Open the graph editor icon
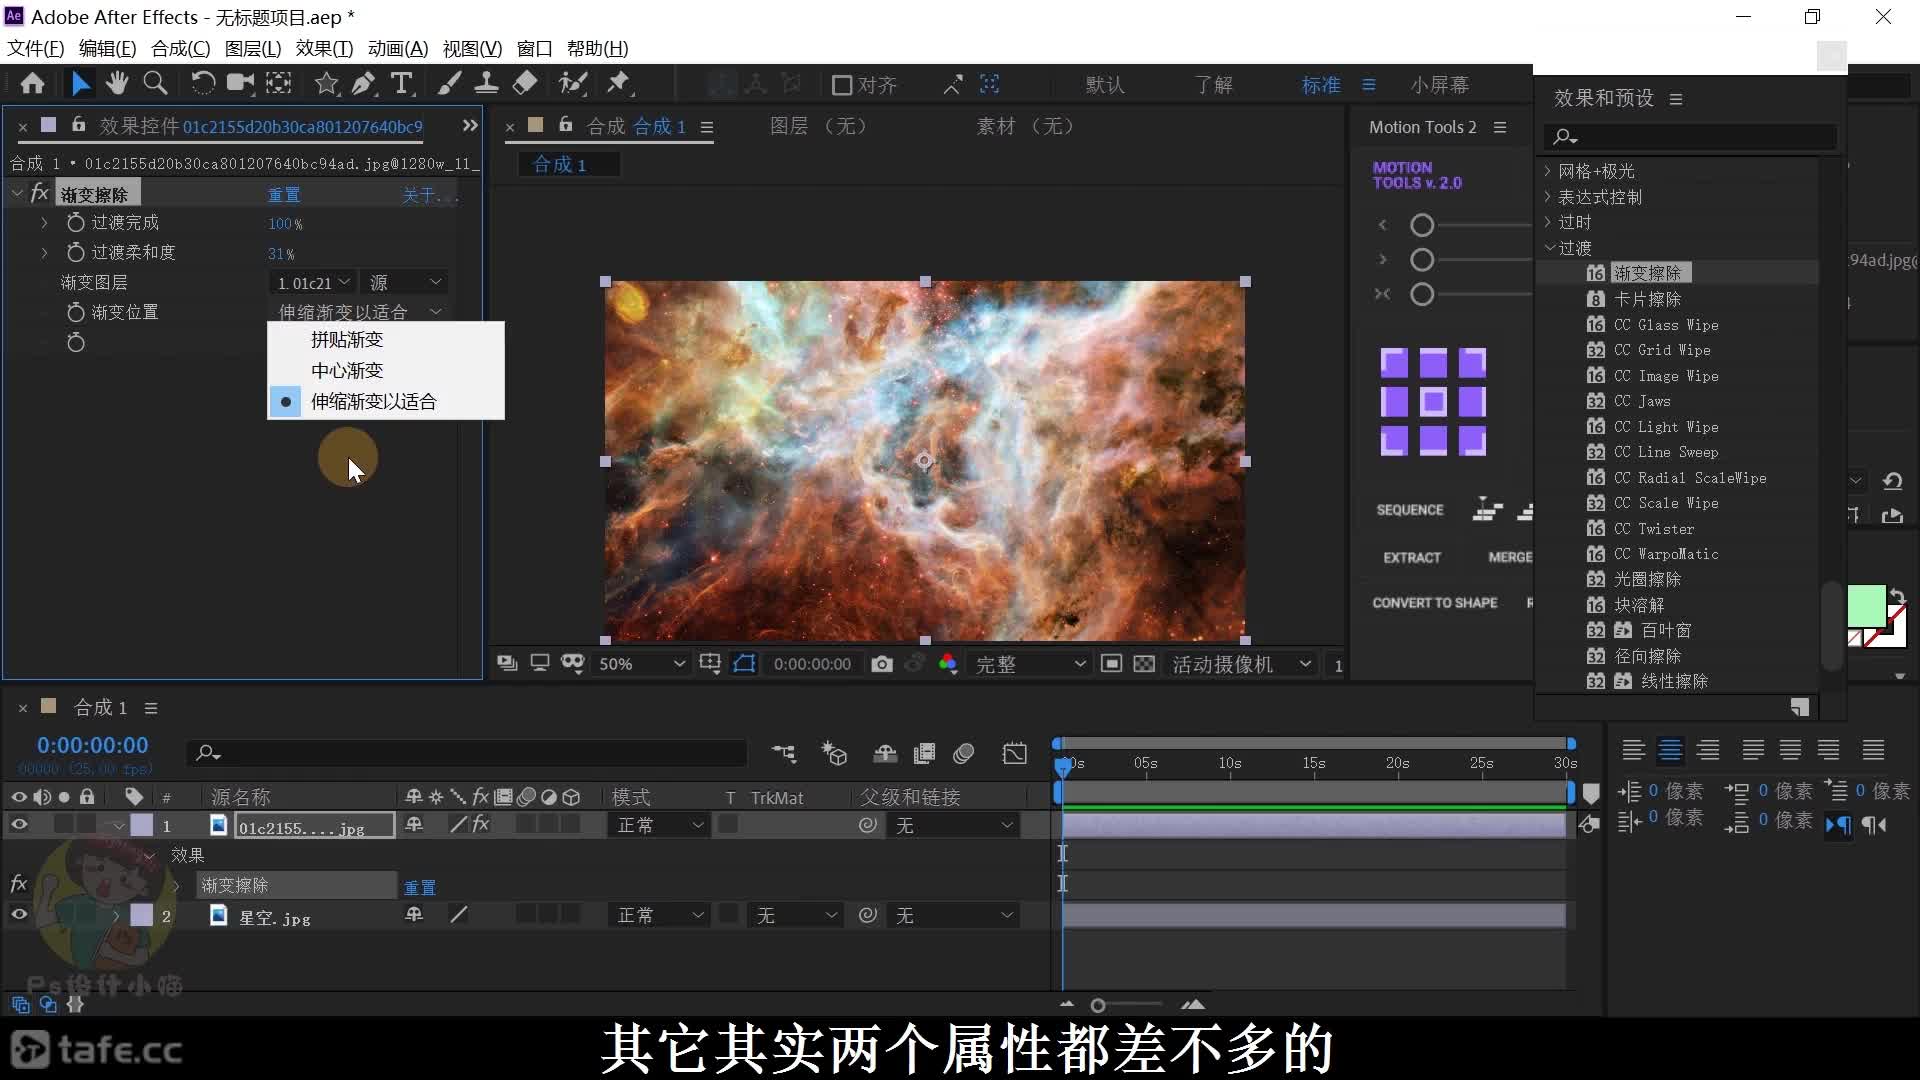Image resolution: width=1920 pixels, height=1080 pixels. coord(1015,753)
